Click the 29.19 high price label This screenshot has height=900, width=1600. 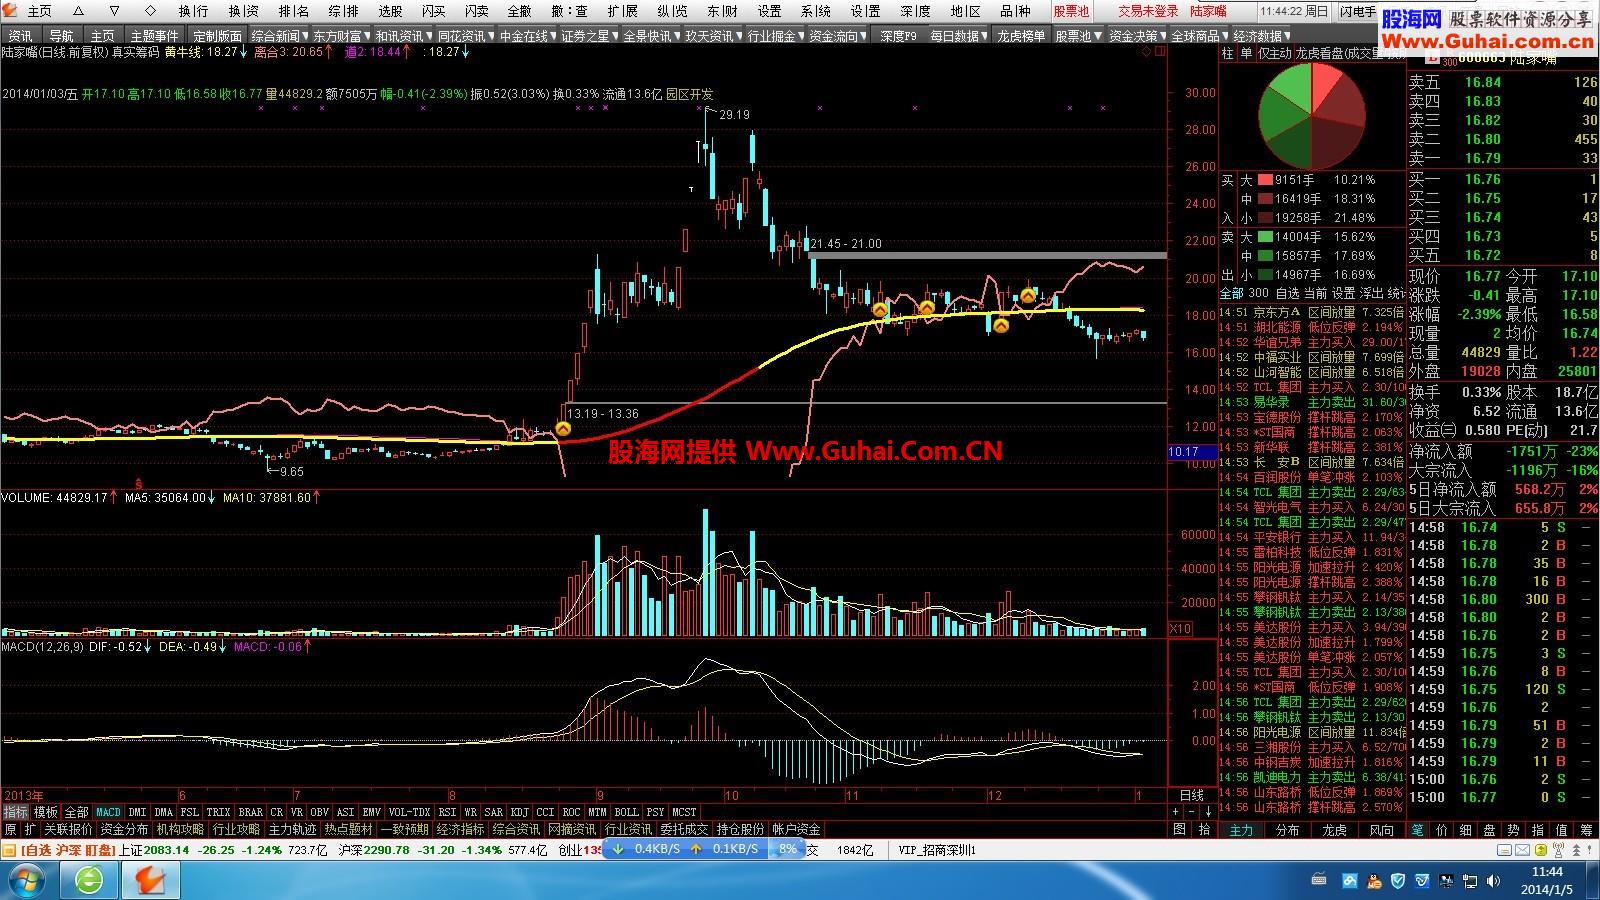point(734,115)
